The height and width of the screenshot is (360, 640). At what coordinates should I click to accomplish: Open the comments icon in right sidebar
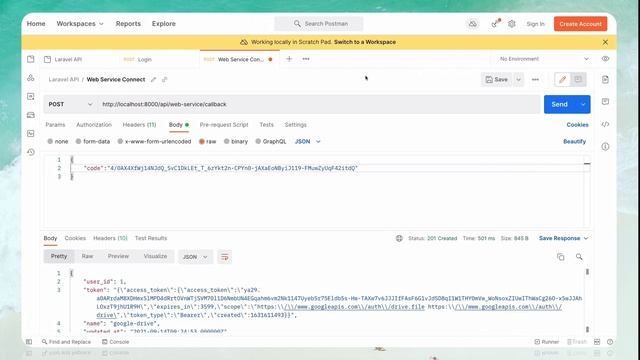coord(605,101)
